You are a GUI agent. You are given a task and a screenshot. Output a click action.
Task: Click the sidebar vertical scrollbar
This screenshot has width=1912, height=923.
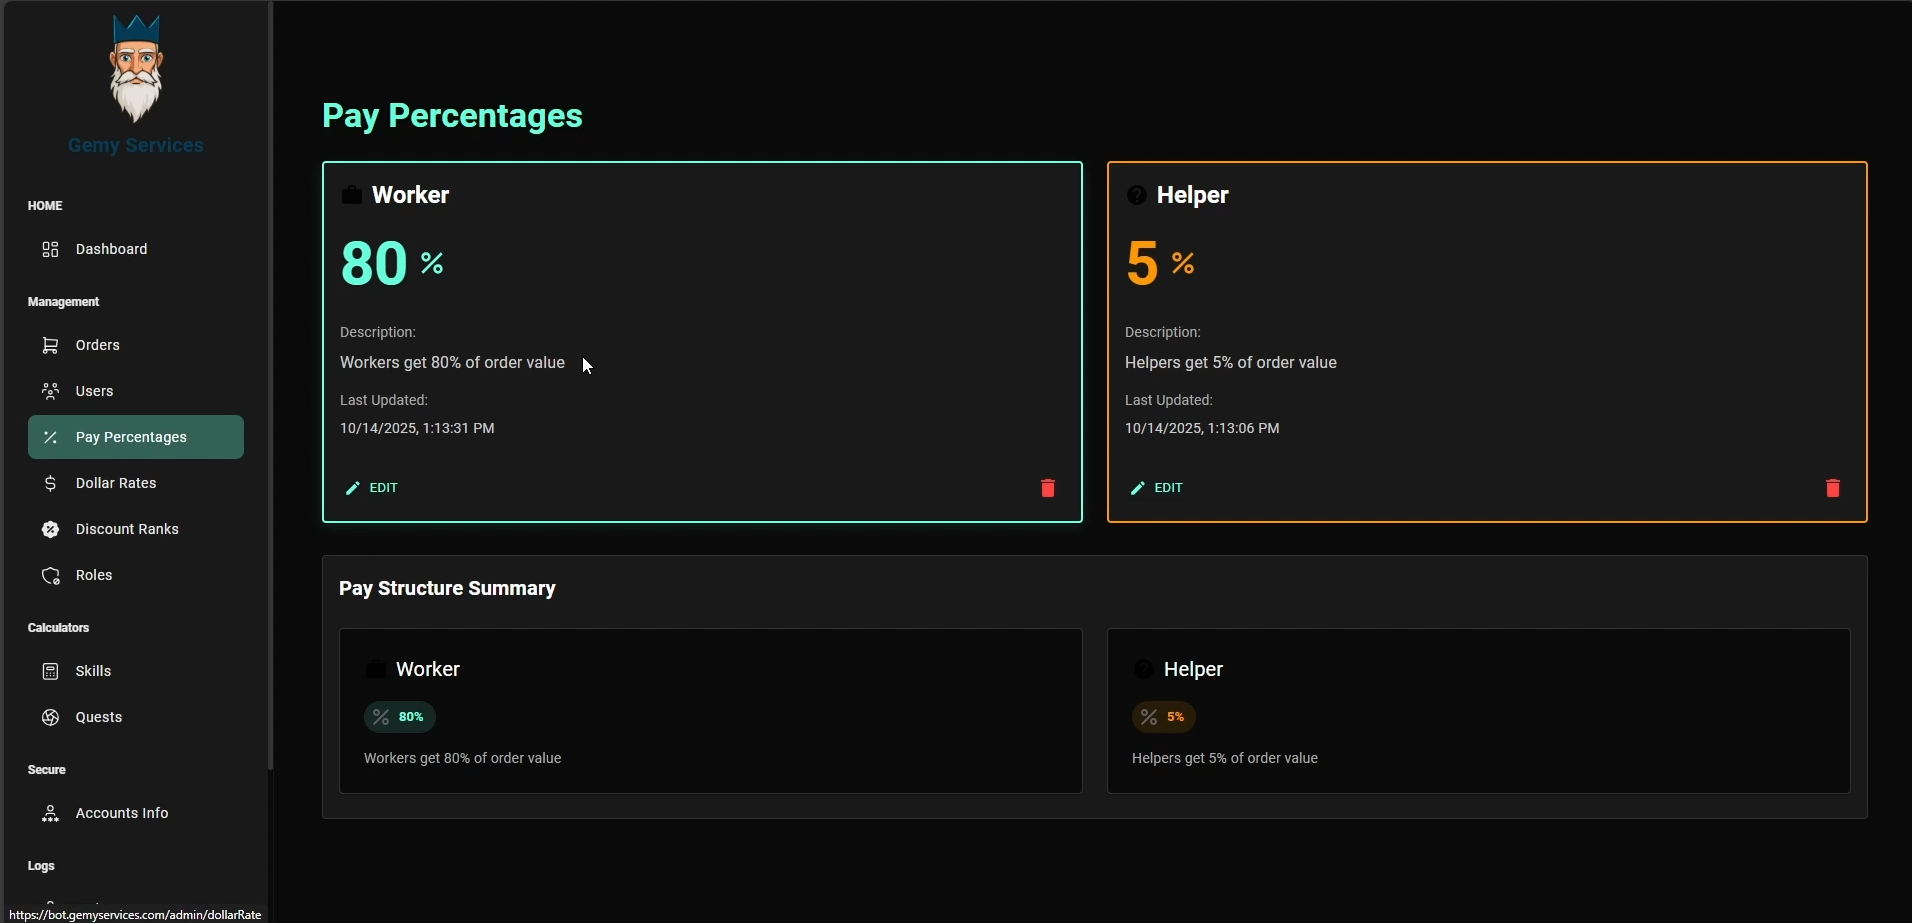[270, 385]
